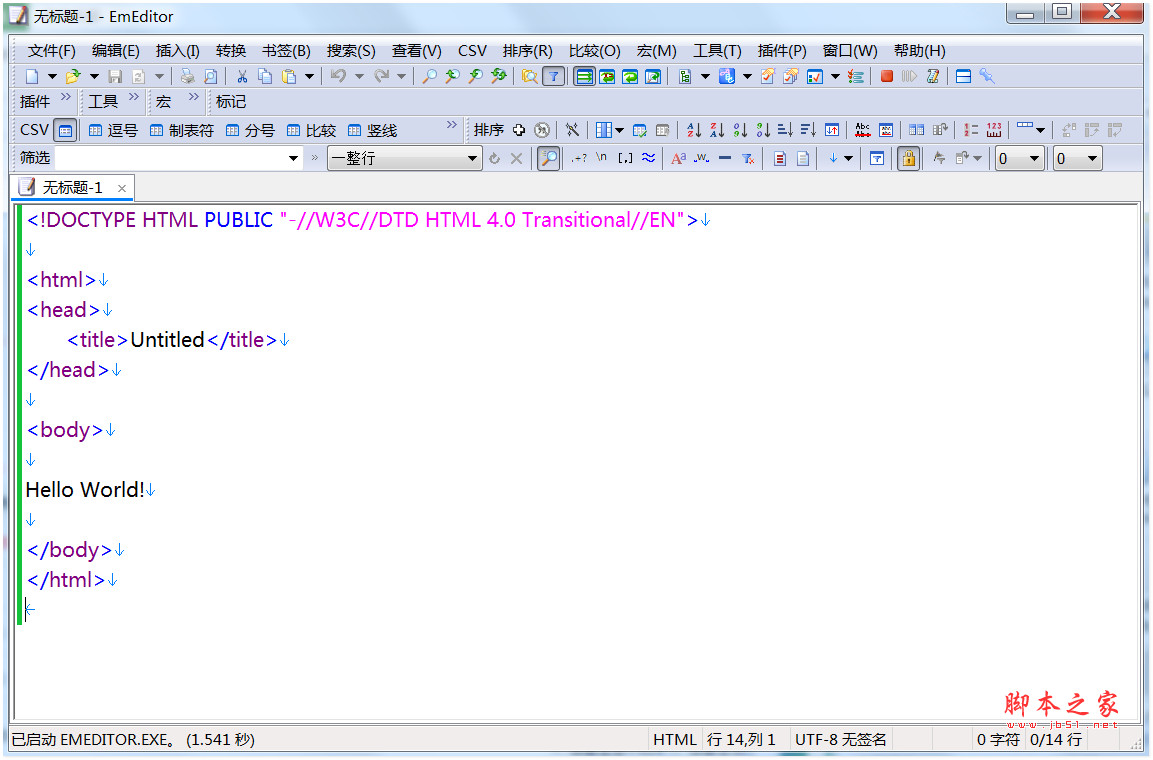Screen dimensions: 1153x760
Task: Switch to the 无标题-1 document tab
Action: click(x=72, y=188)
